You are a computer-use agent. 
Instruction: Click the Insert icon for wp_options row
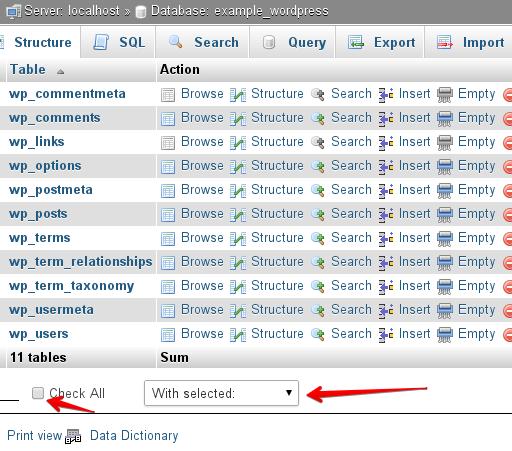(386, 166)
